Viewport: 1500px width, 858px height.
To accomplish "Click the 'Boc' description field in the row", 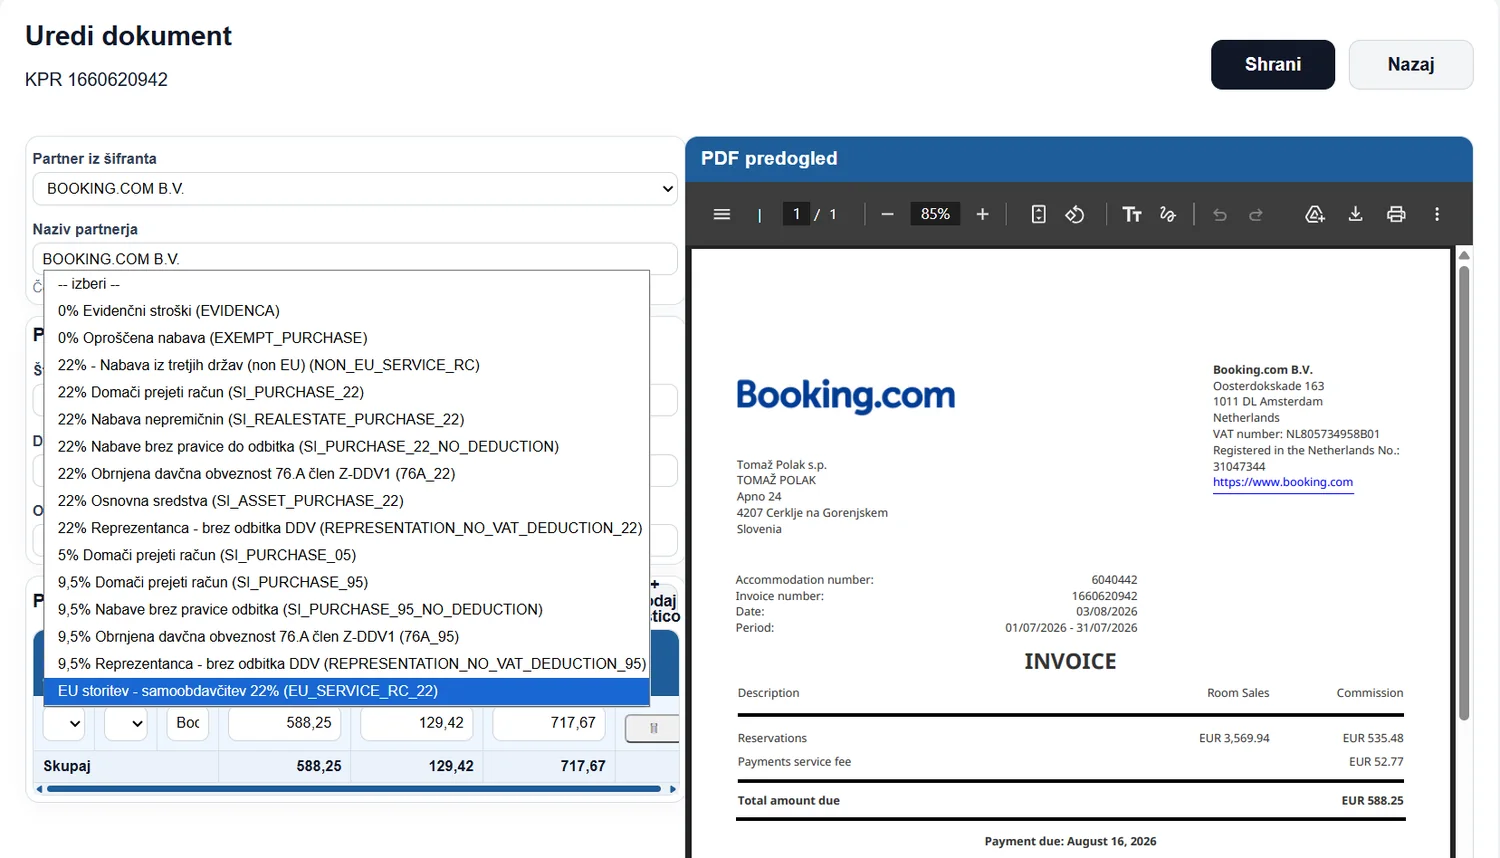I will click(188, 722).
